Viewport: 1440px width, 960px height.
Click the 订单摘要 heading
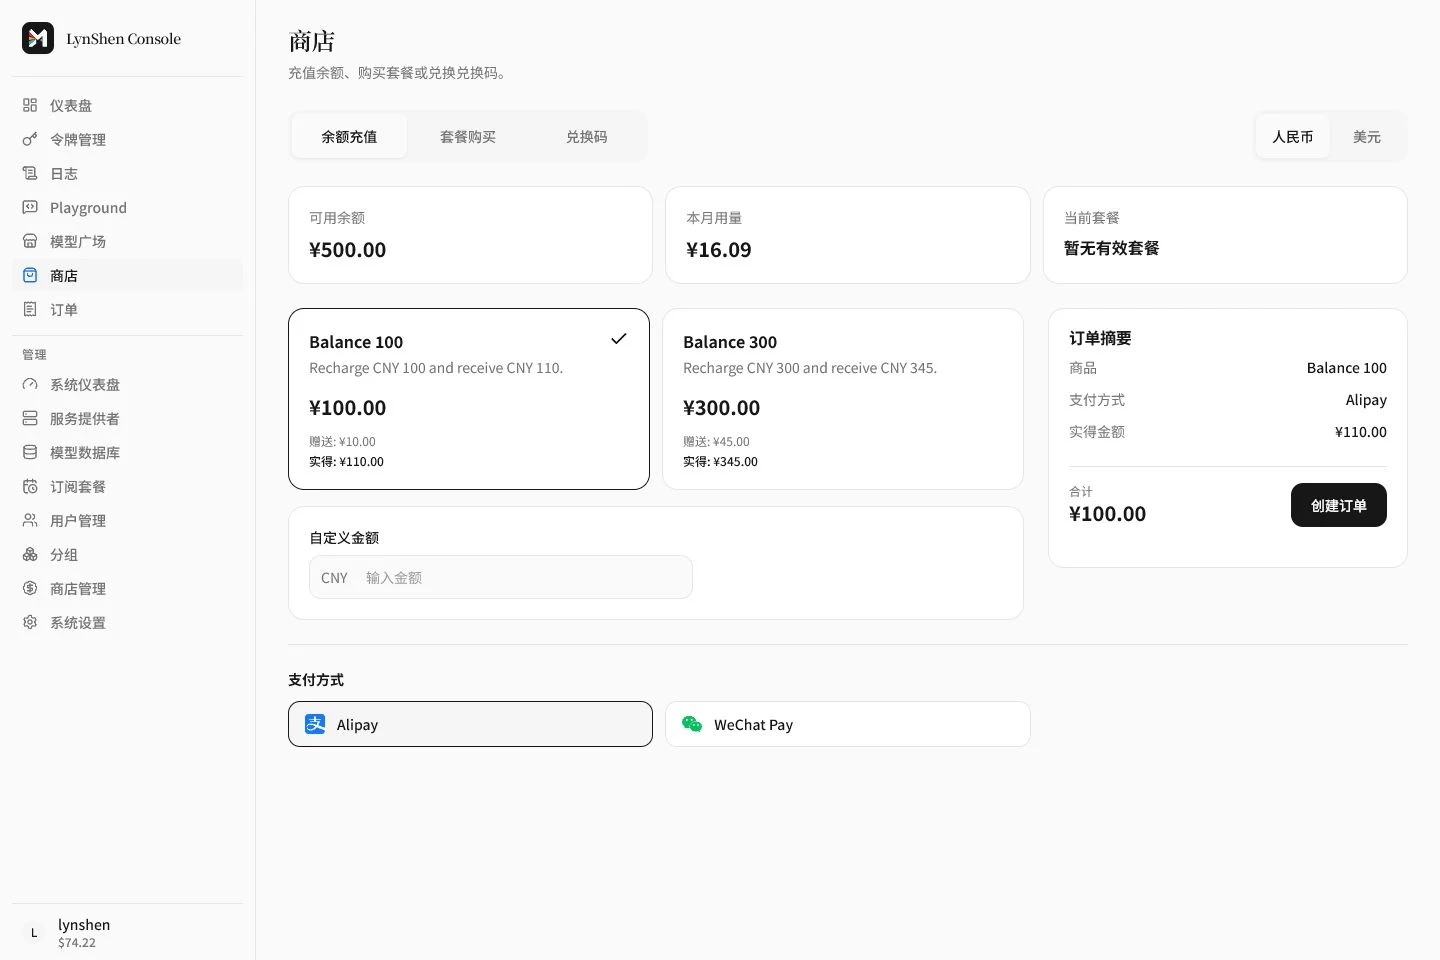click(x=1100, y=338)
